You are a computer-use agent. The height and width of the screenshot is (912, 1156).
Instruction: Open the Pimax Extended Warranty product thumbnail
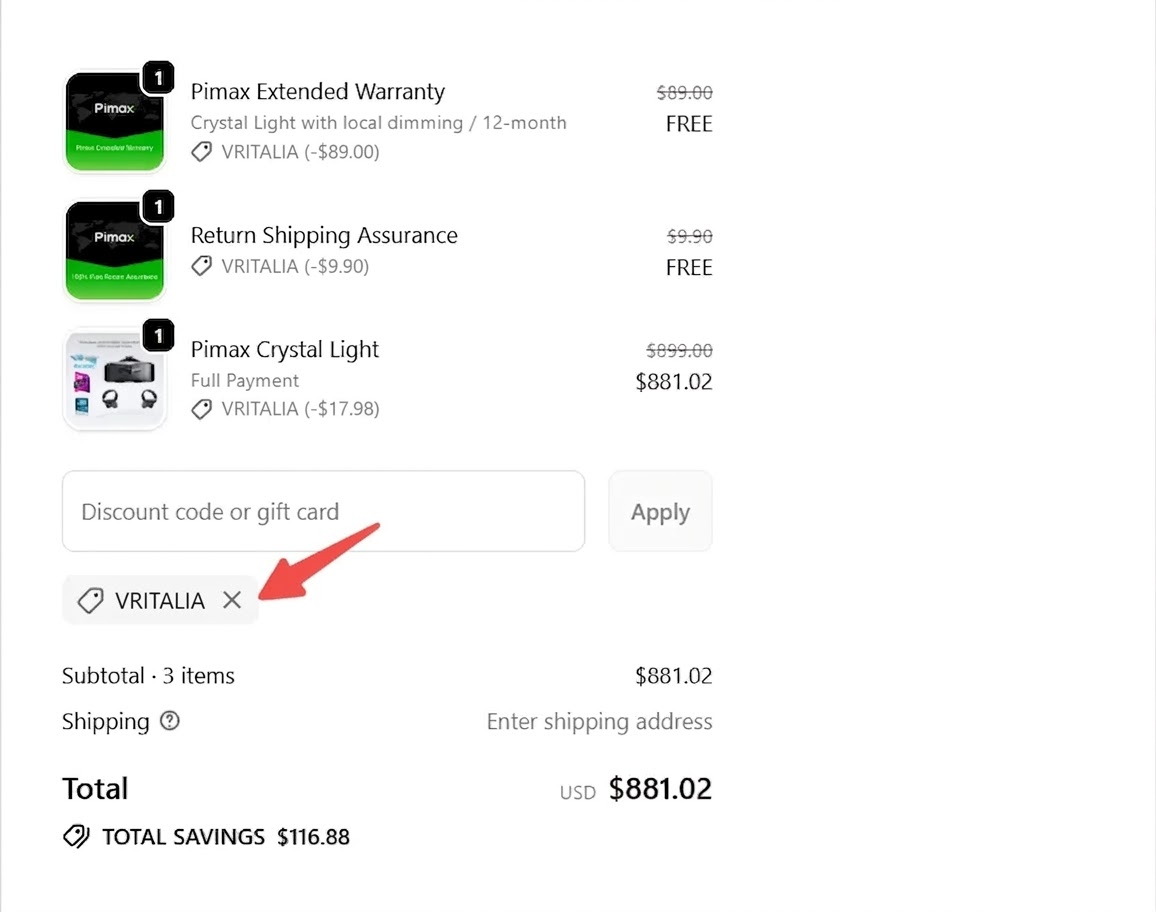[114, 123]
